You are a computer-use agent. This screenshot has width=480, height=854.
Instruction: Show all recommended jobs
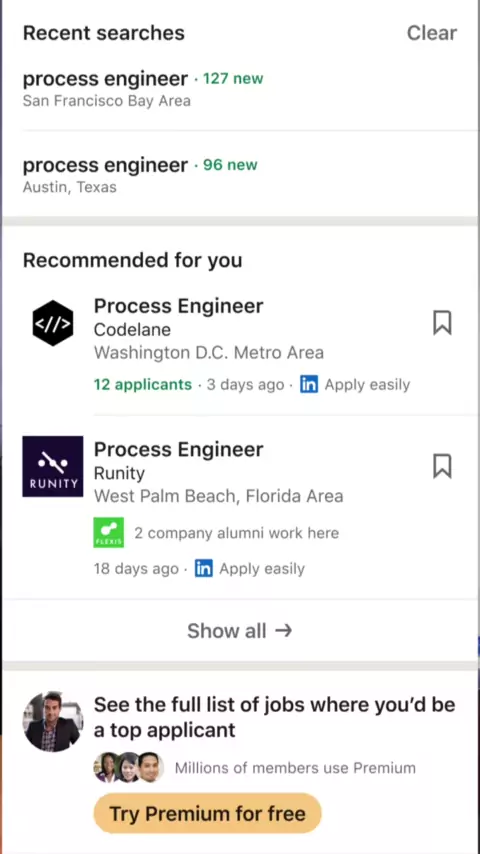240,631
